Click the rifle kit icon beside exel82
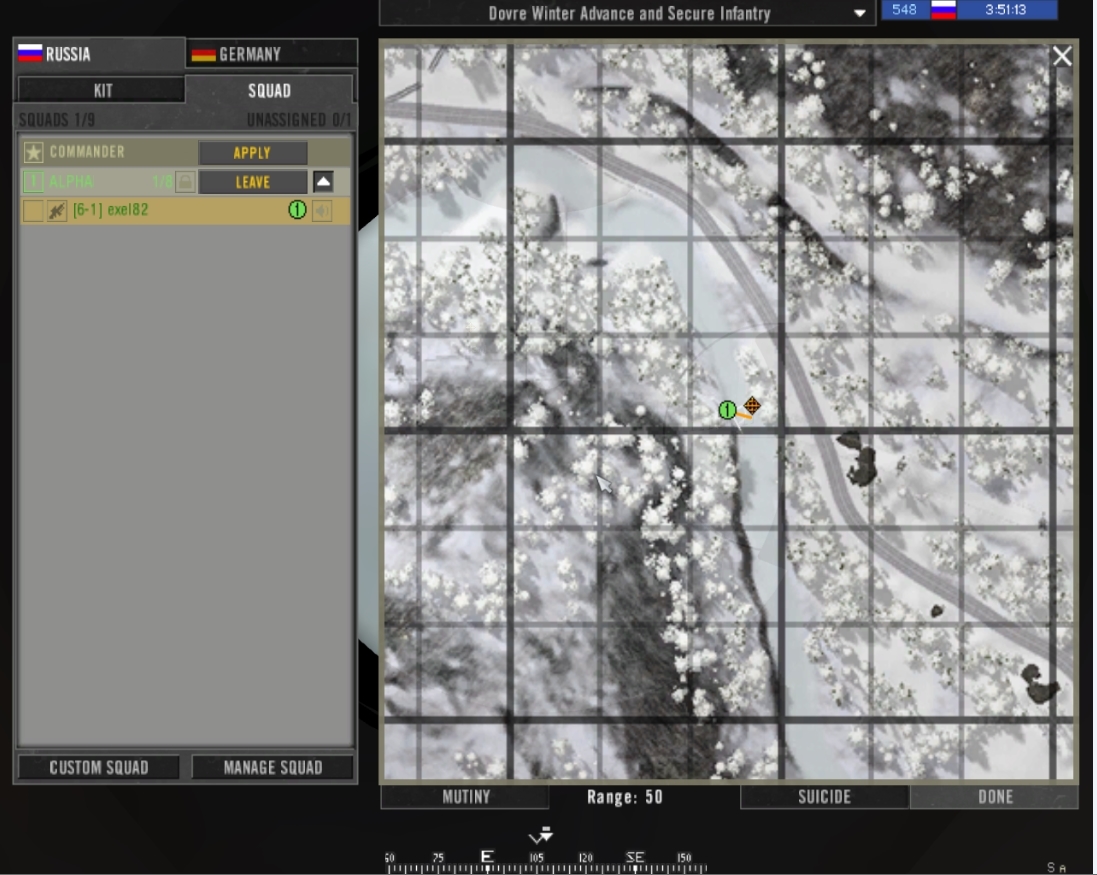 tap(57, 210)
